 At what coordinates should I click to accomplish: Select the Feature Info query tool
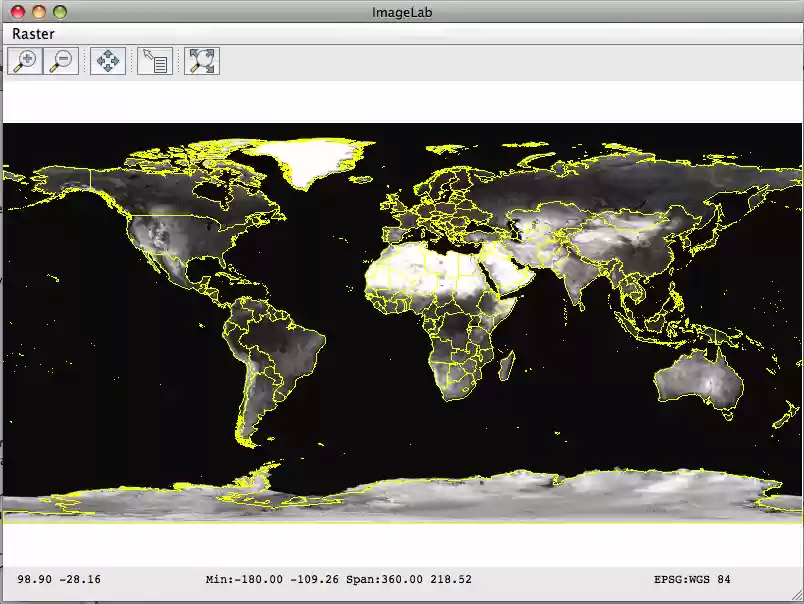155,61
